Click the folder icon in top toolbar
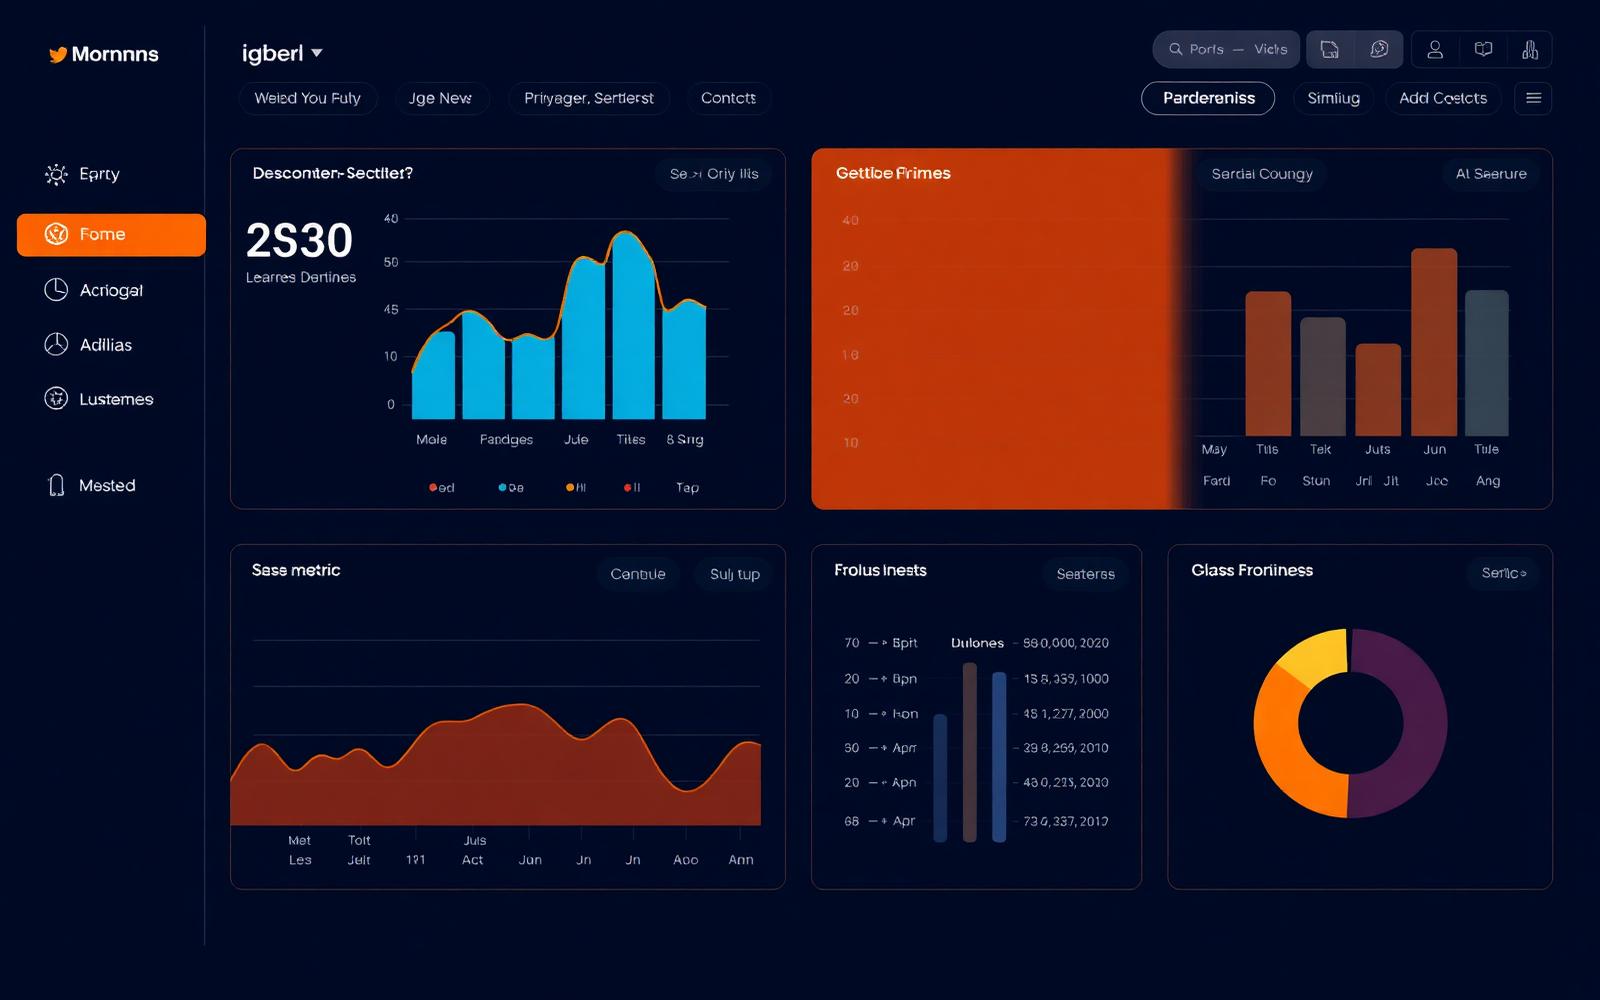1600x1000 pixels. coord(1330,49)
